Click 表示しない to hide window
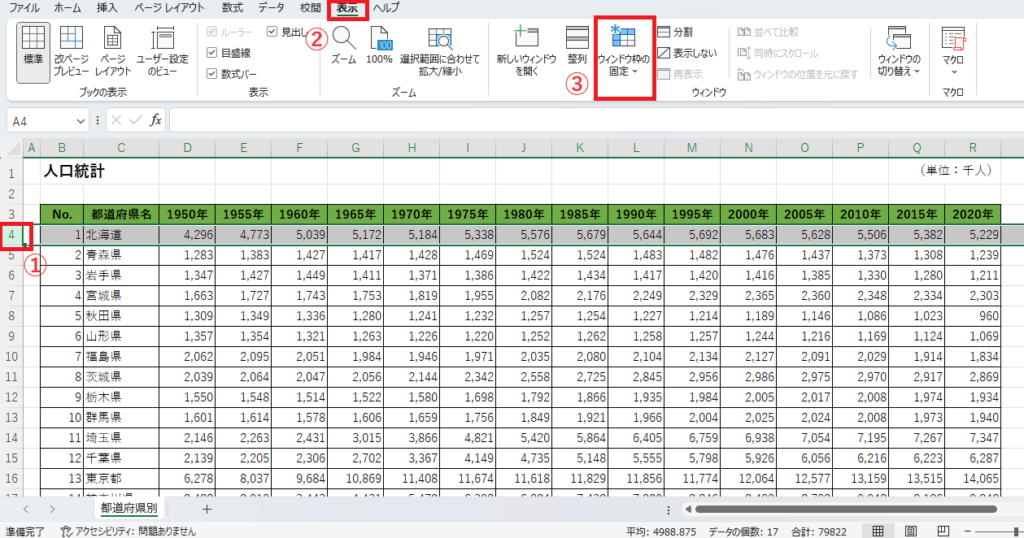Screen dimensions: 1024x538 click(x=687, y=53)
